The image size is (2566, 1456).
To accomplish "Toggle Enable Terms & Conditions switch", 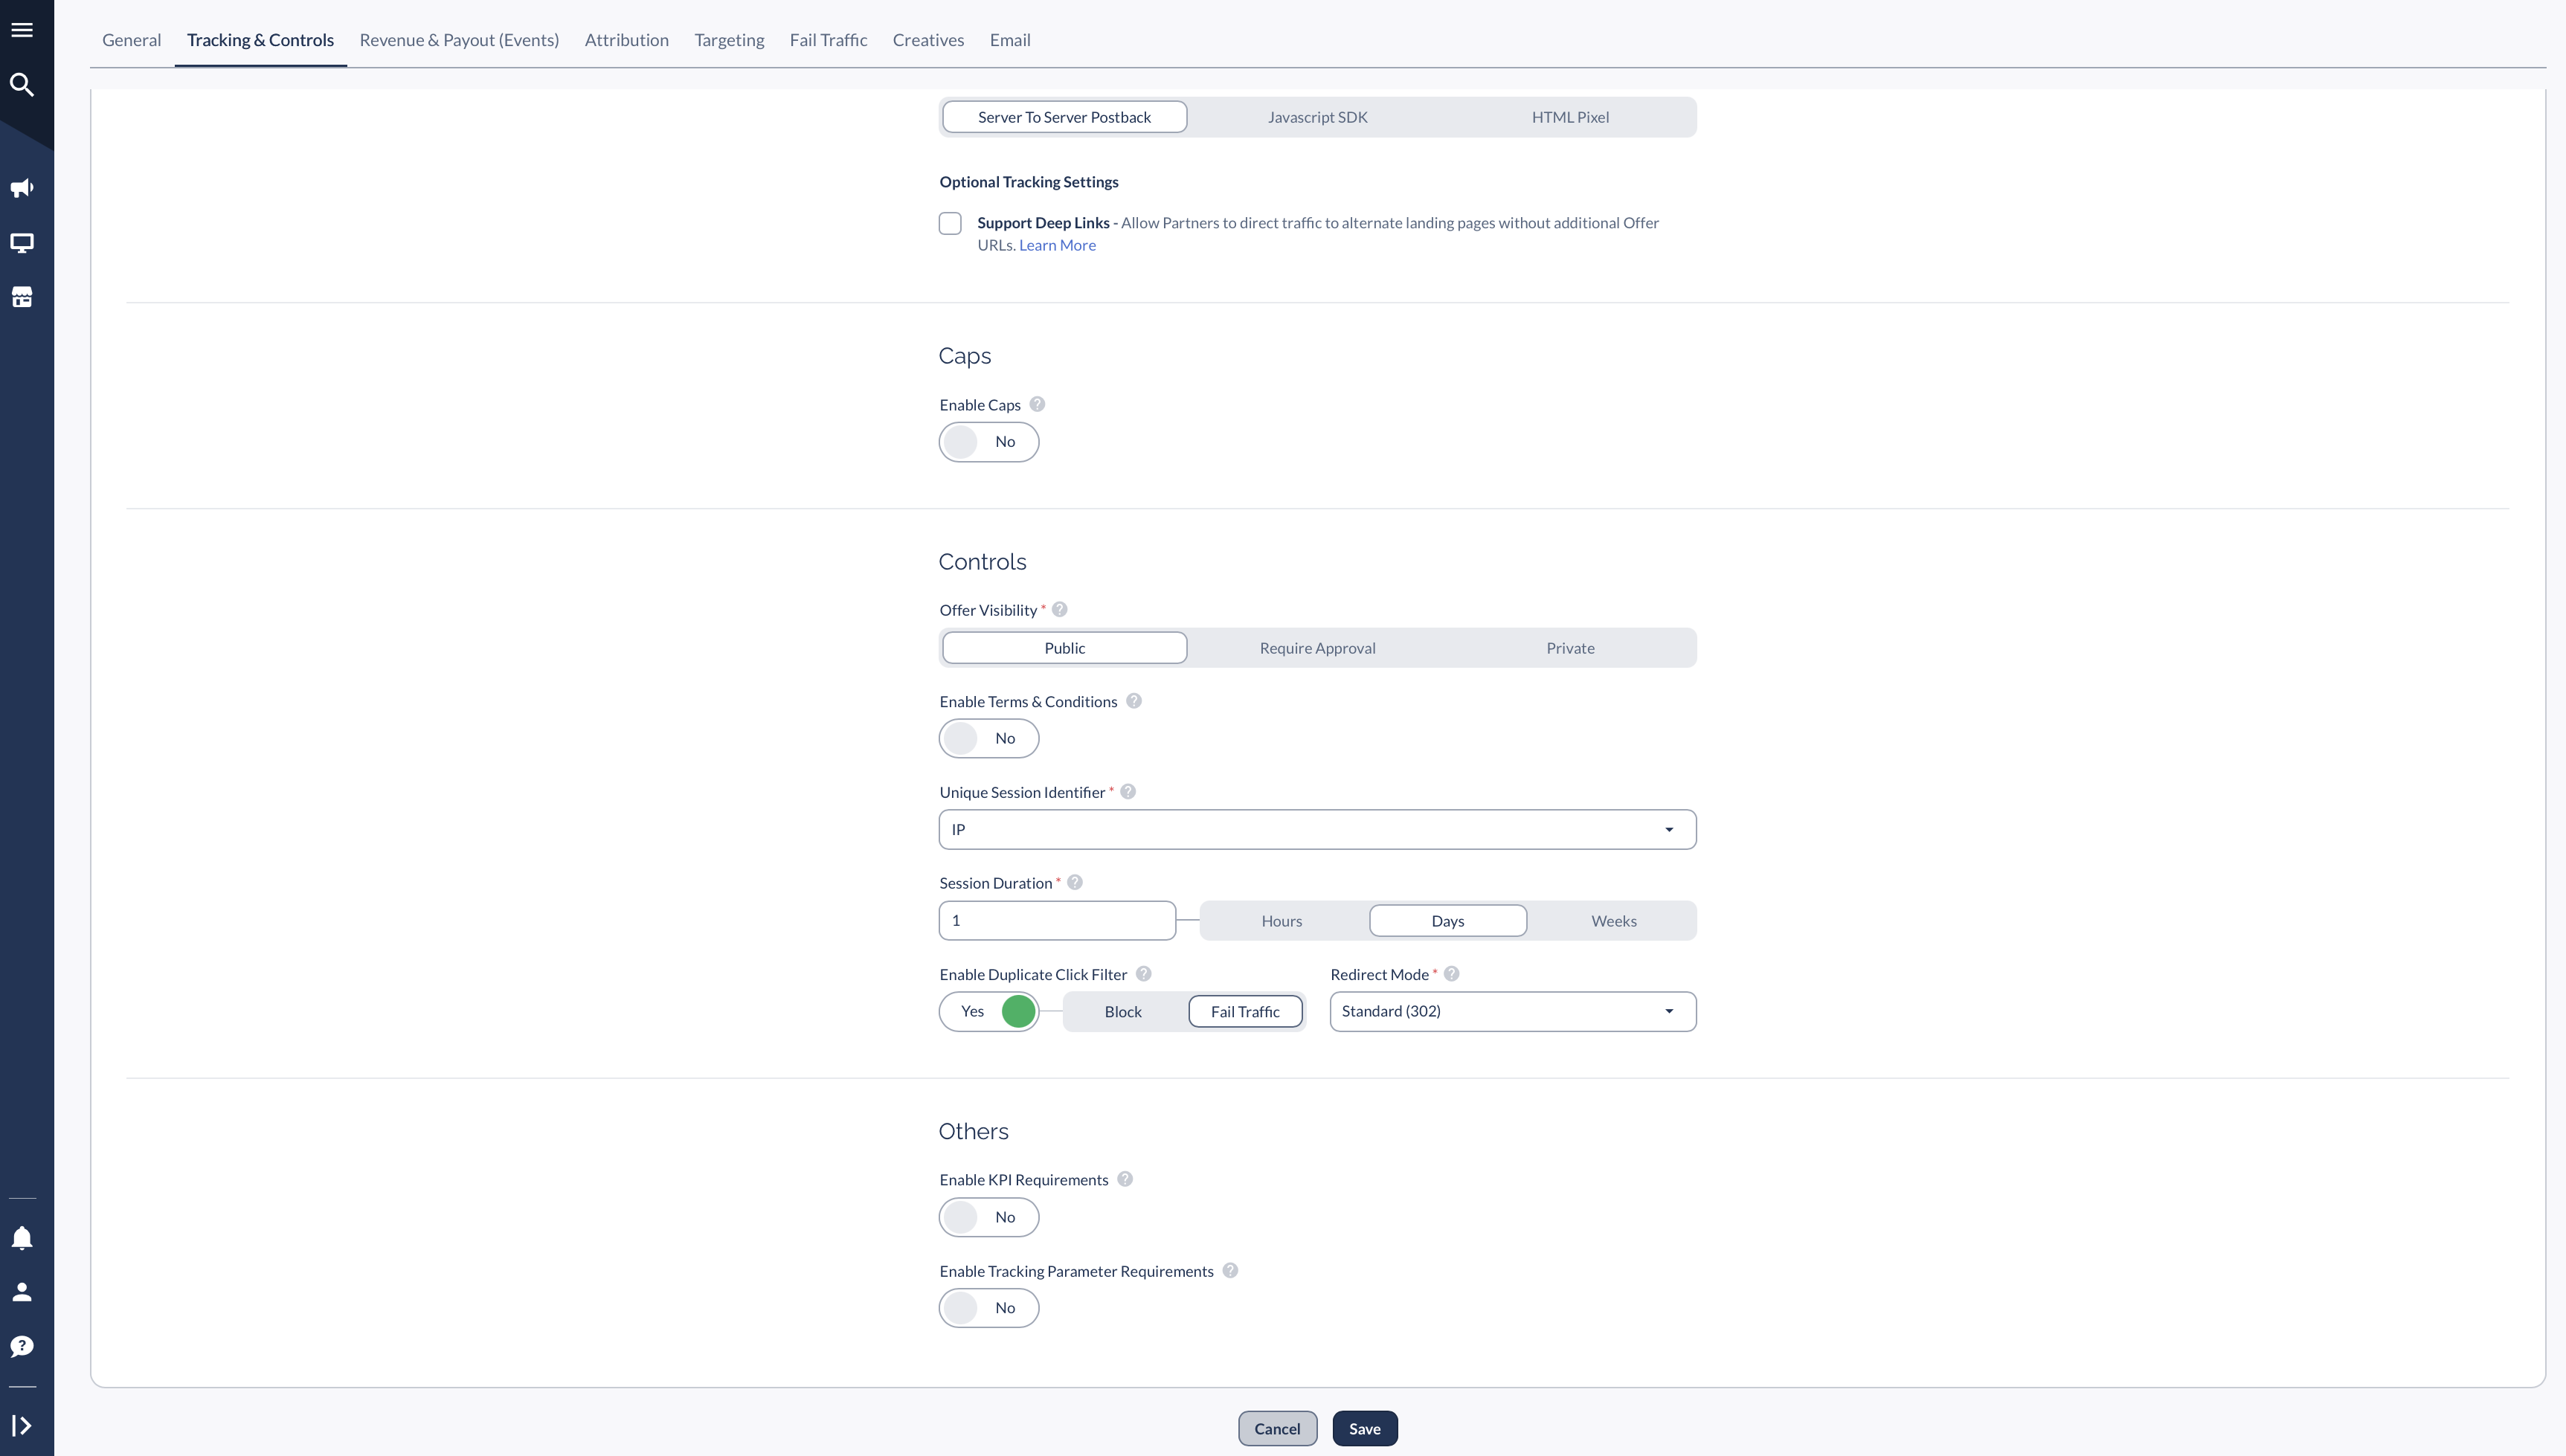I will coord(989,738).
